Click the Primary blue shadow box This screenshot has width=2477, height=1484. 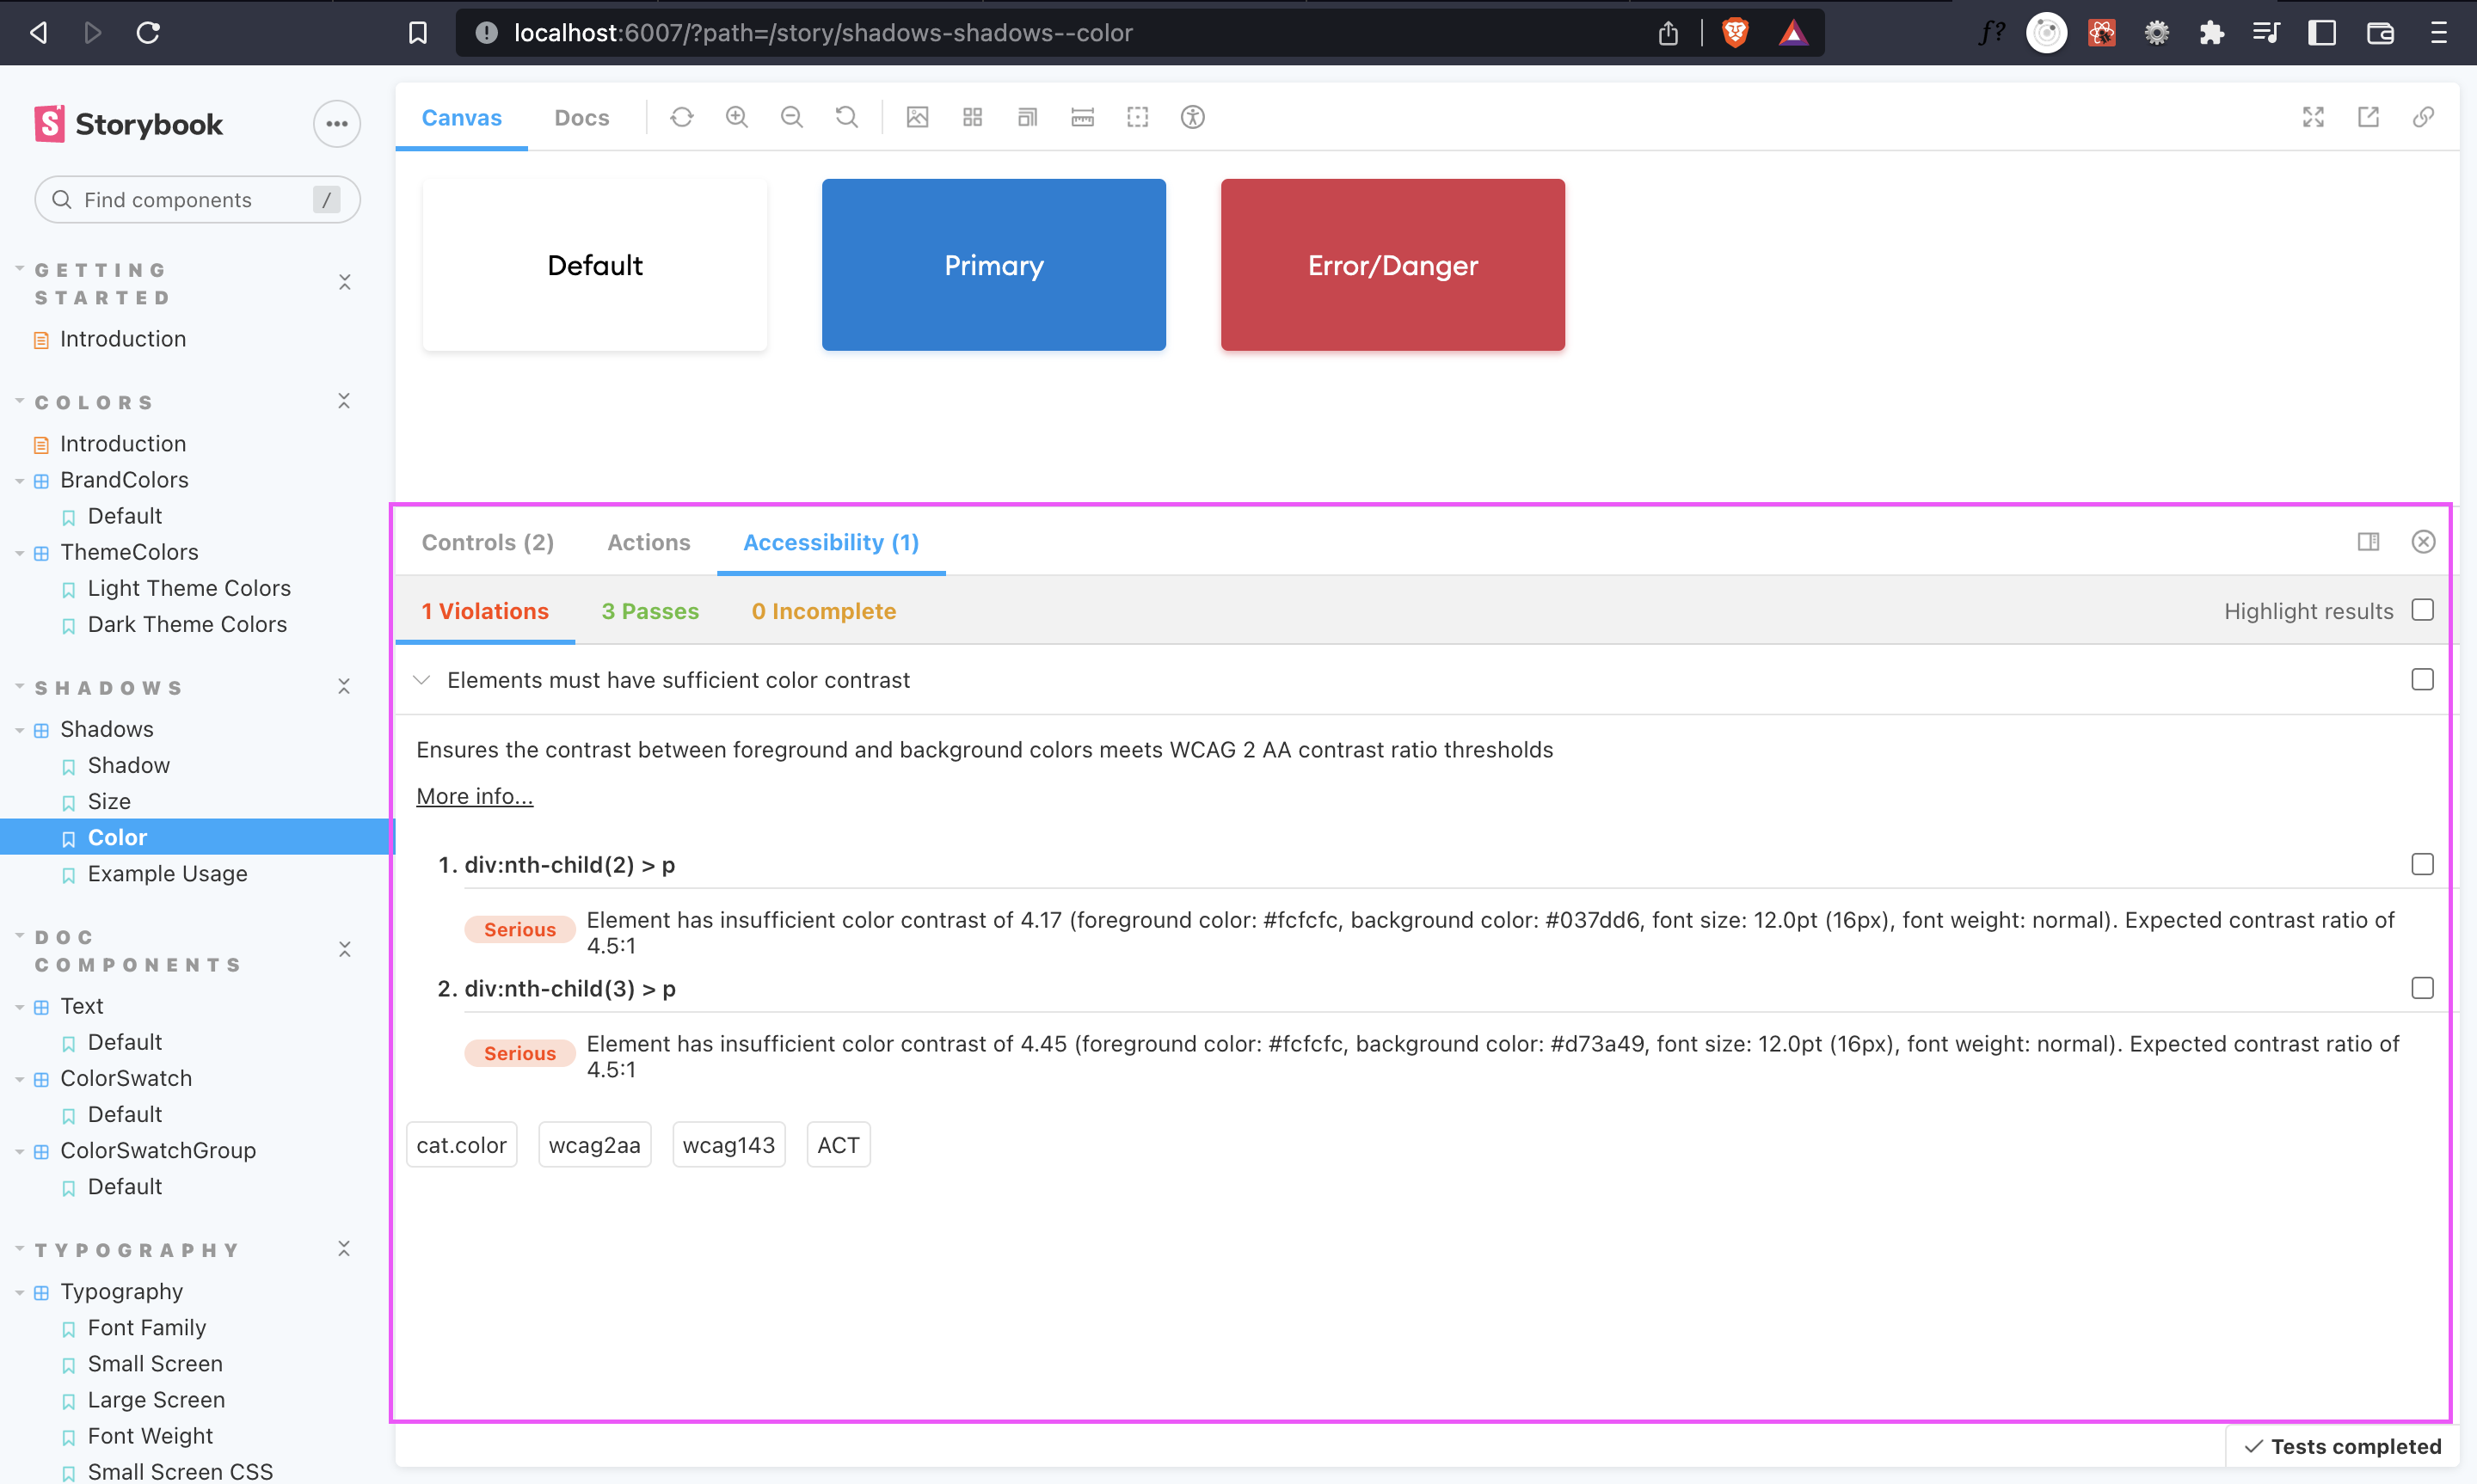[993, 265]
